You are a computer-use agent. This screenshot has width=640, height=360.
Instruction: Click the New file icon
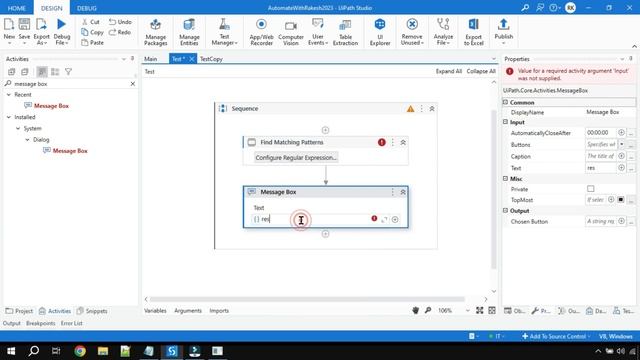tap(9, 24)
